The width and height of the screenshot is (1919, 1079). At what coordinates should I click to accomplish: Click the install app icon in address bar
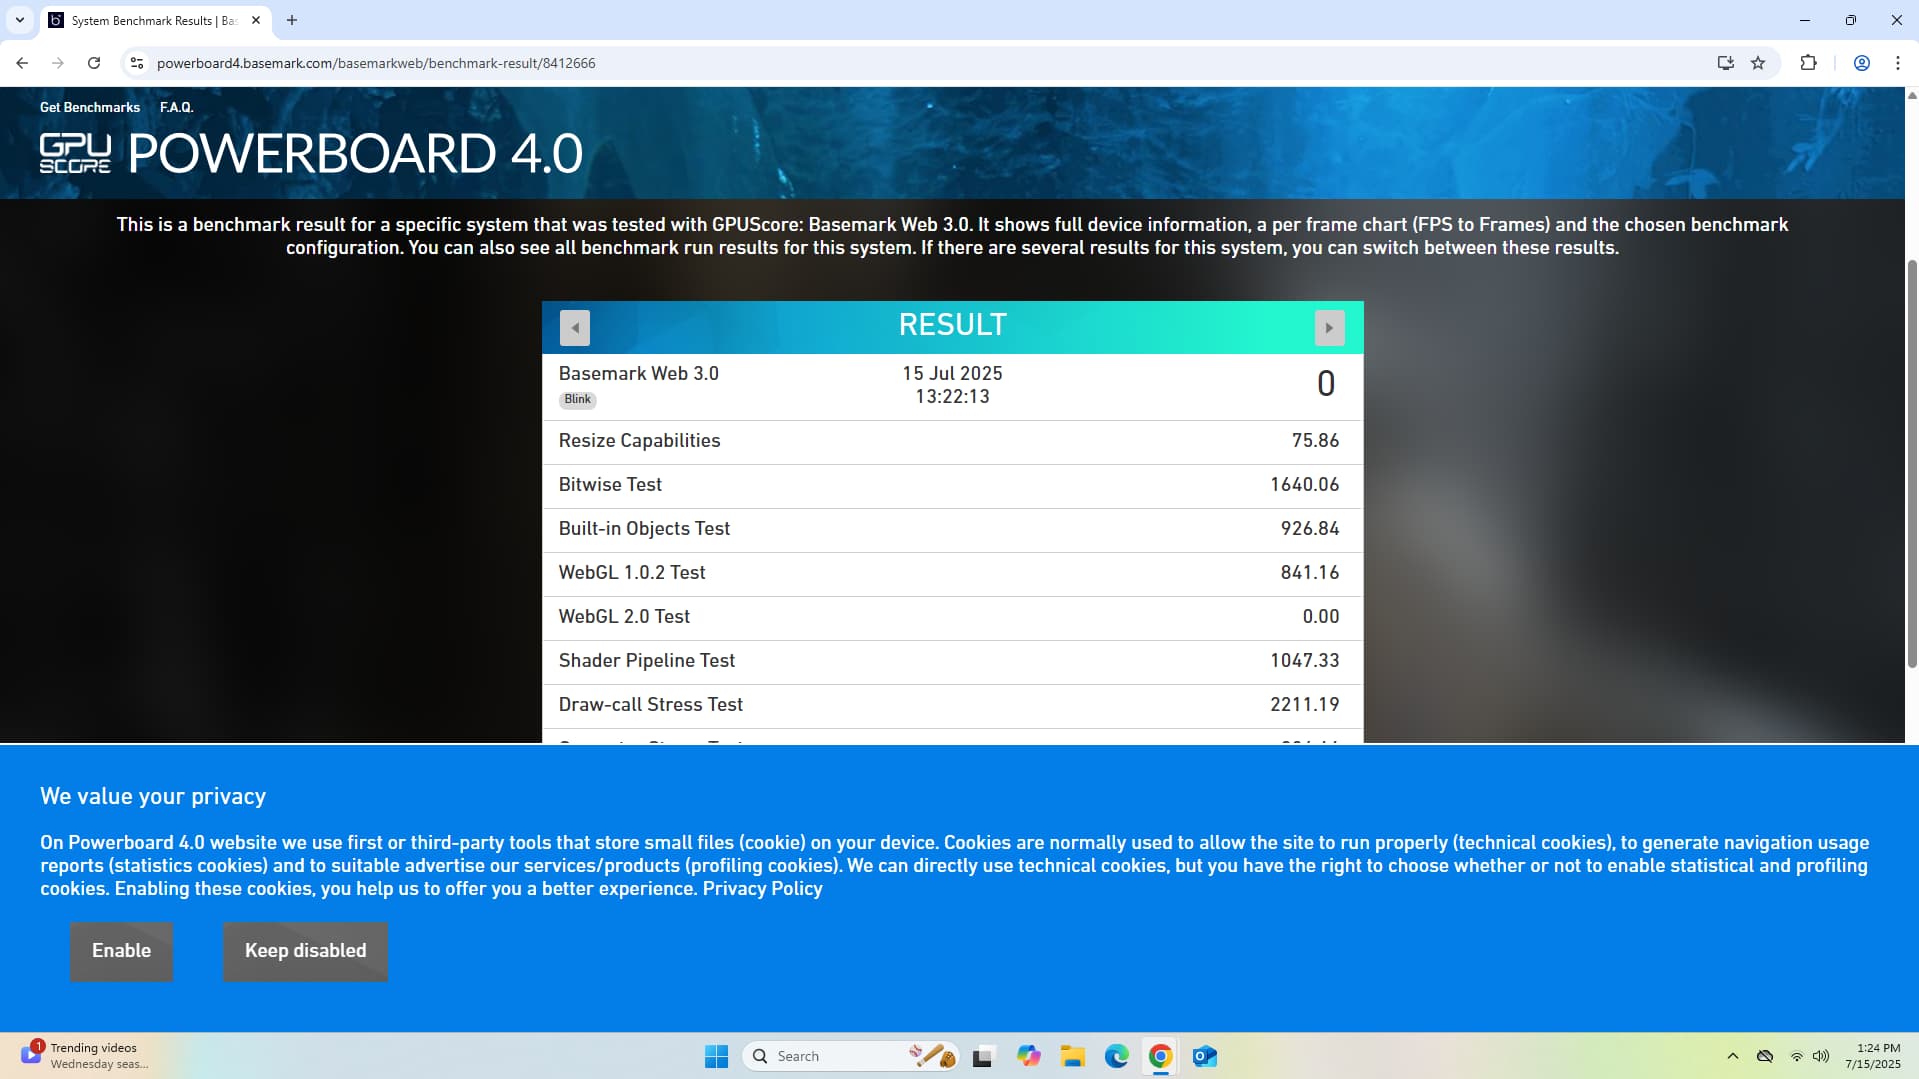pos(1725,63)
